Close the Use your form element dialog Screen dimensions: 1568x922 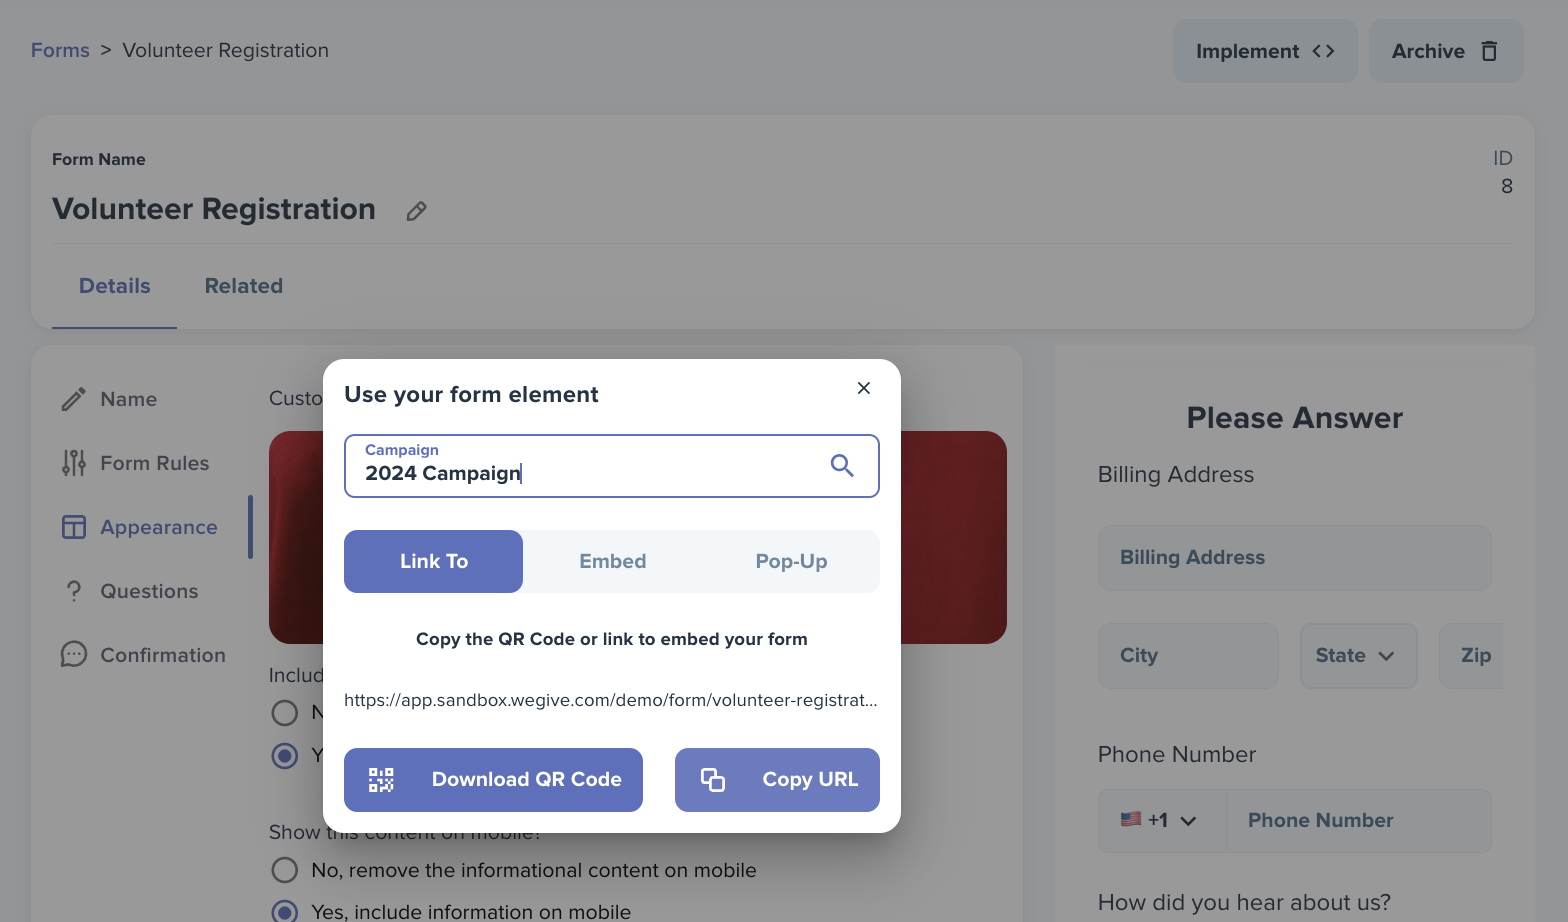pos(864,388)
